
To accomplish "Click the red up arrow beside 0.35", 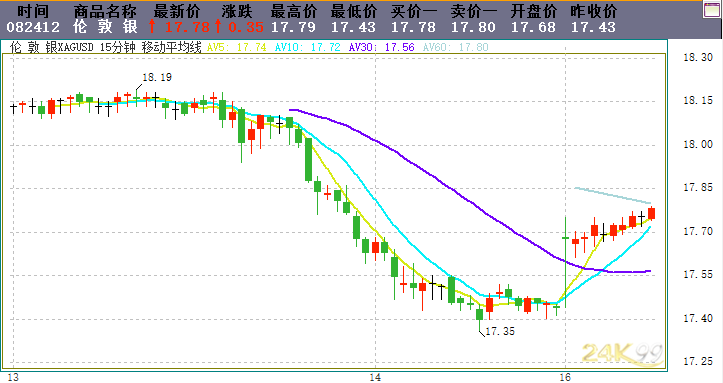I will [x=218, y=26].
